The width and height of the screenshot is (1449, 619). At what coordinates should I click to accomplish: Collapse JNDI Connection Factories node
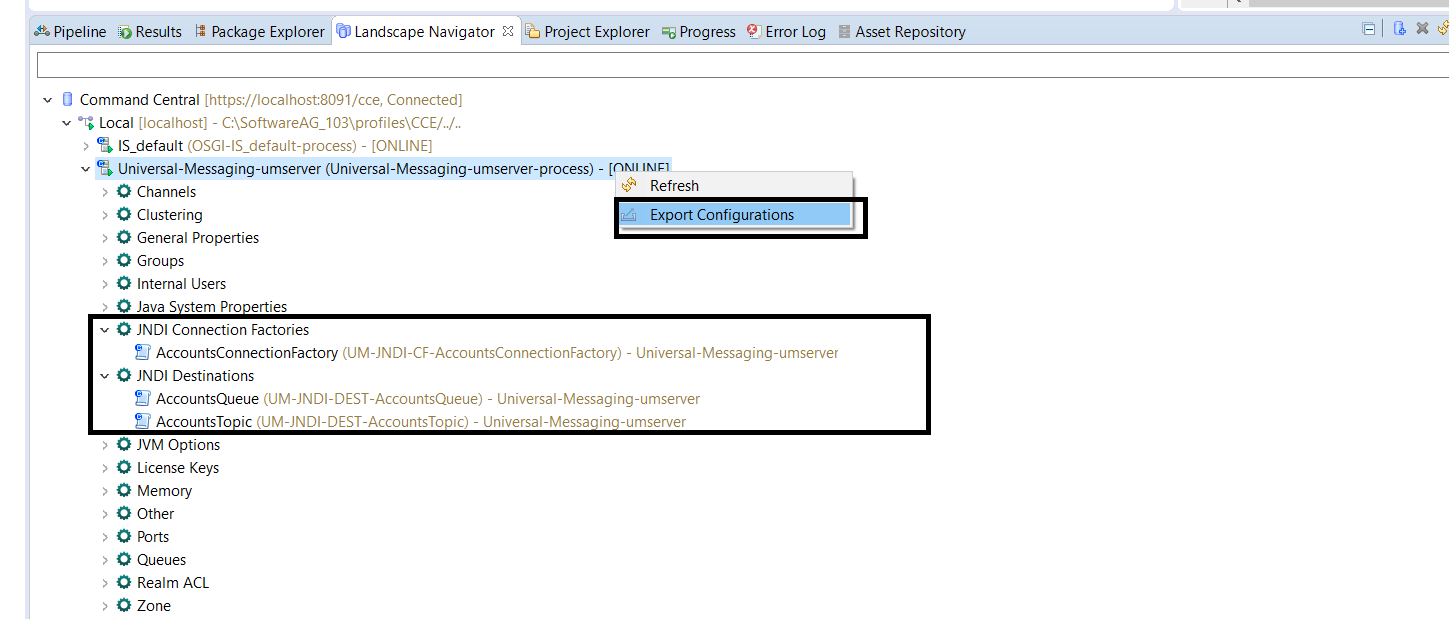click(105, 330)
